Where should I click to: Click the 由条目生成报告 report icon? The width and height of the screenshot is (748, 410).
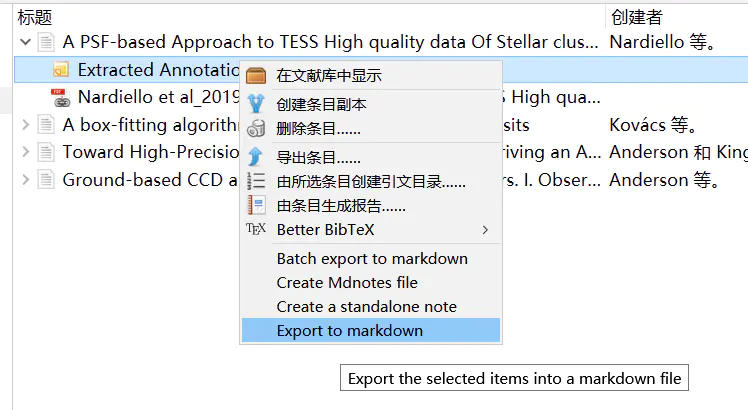click(256, 205)
